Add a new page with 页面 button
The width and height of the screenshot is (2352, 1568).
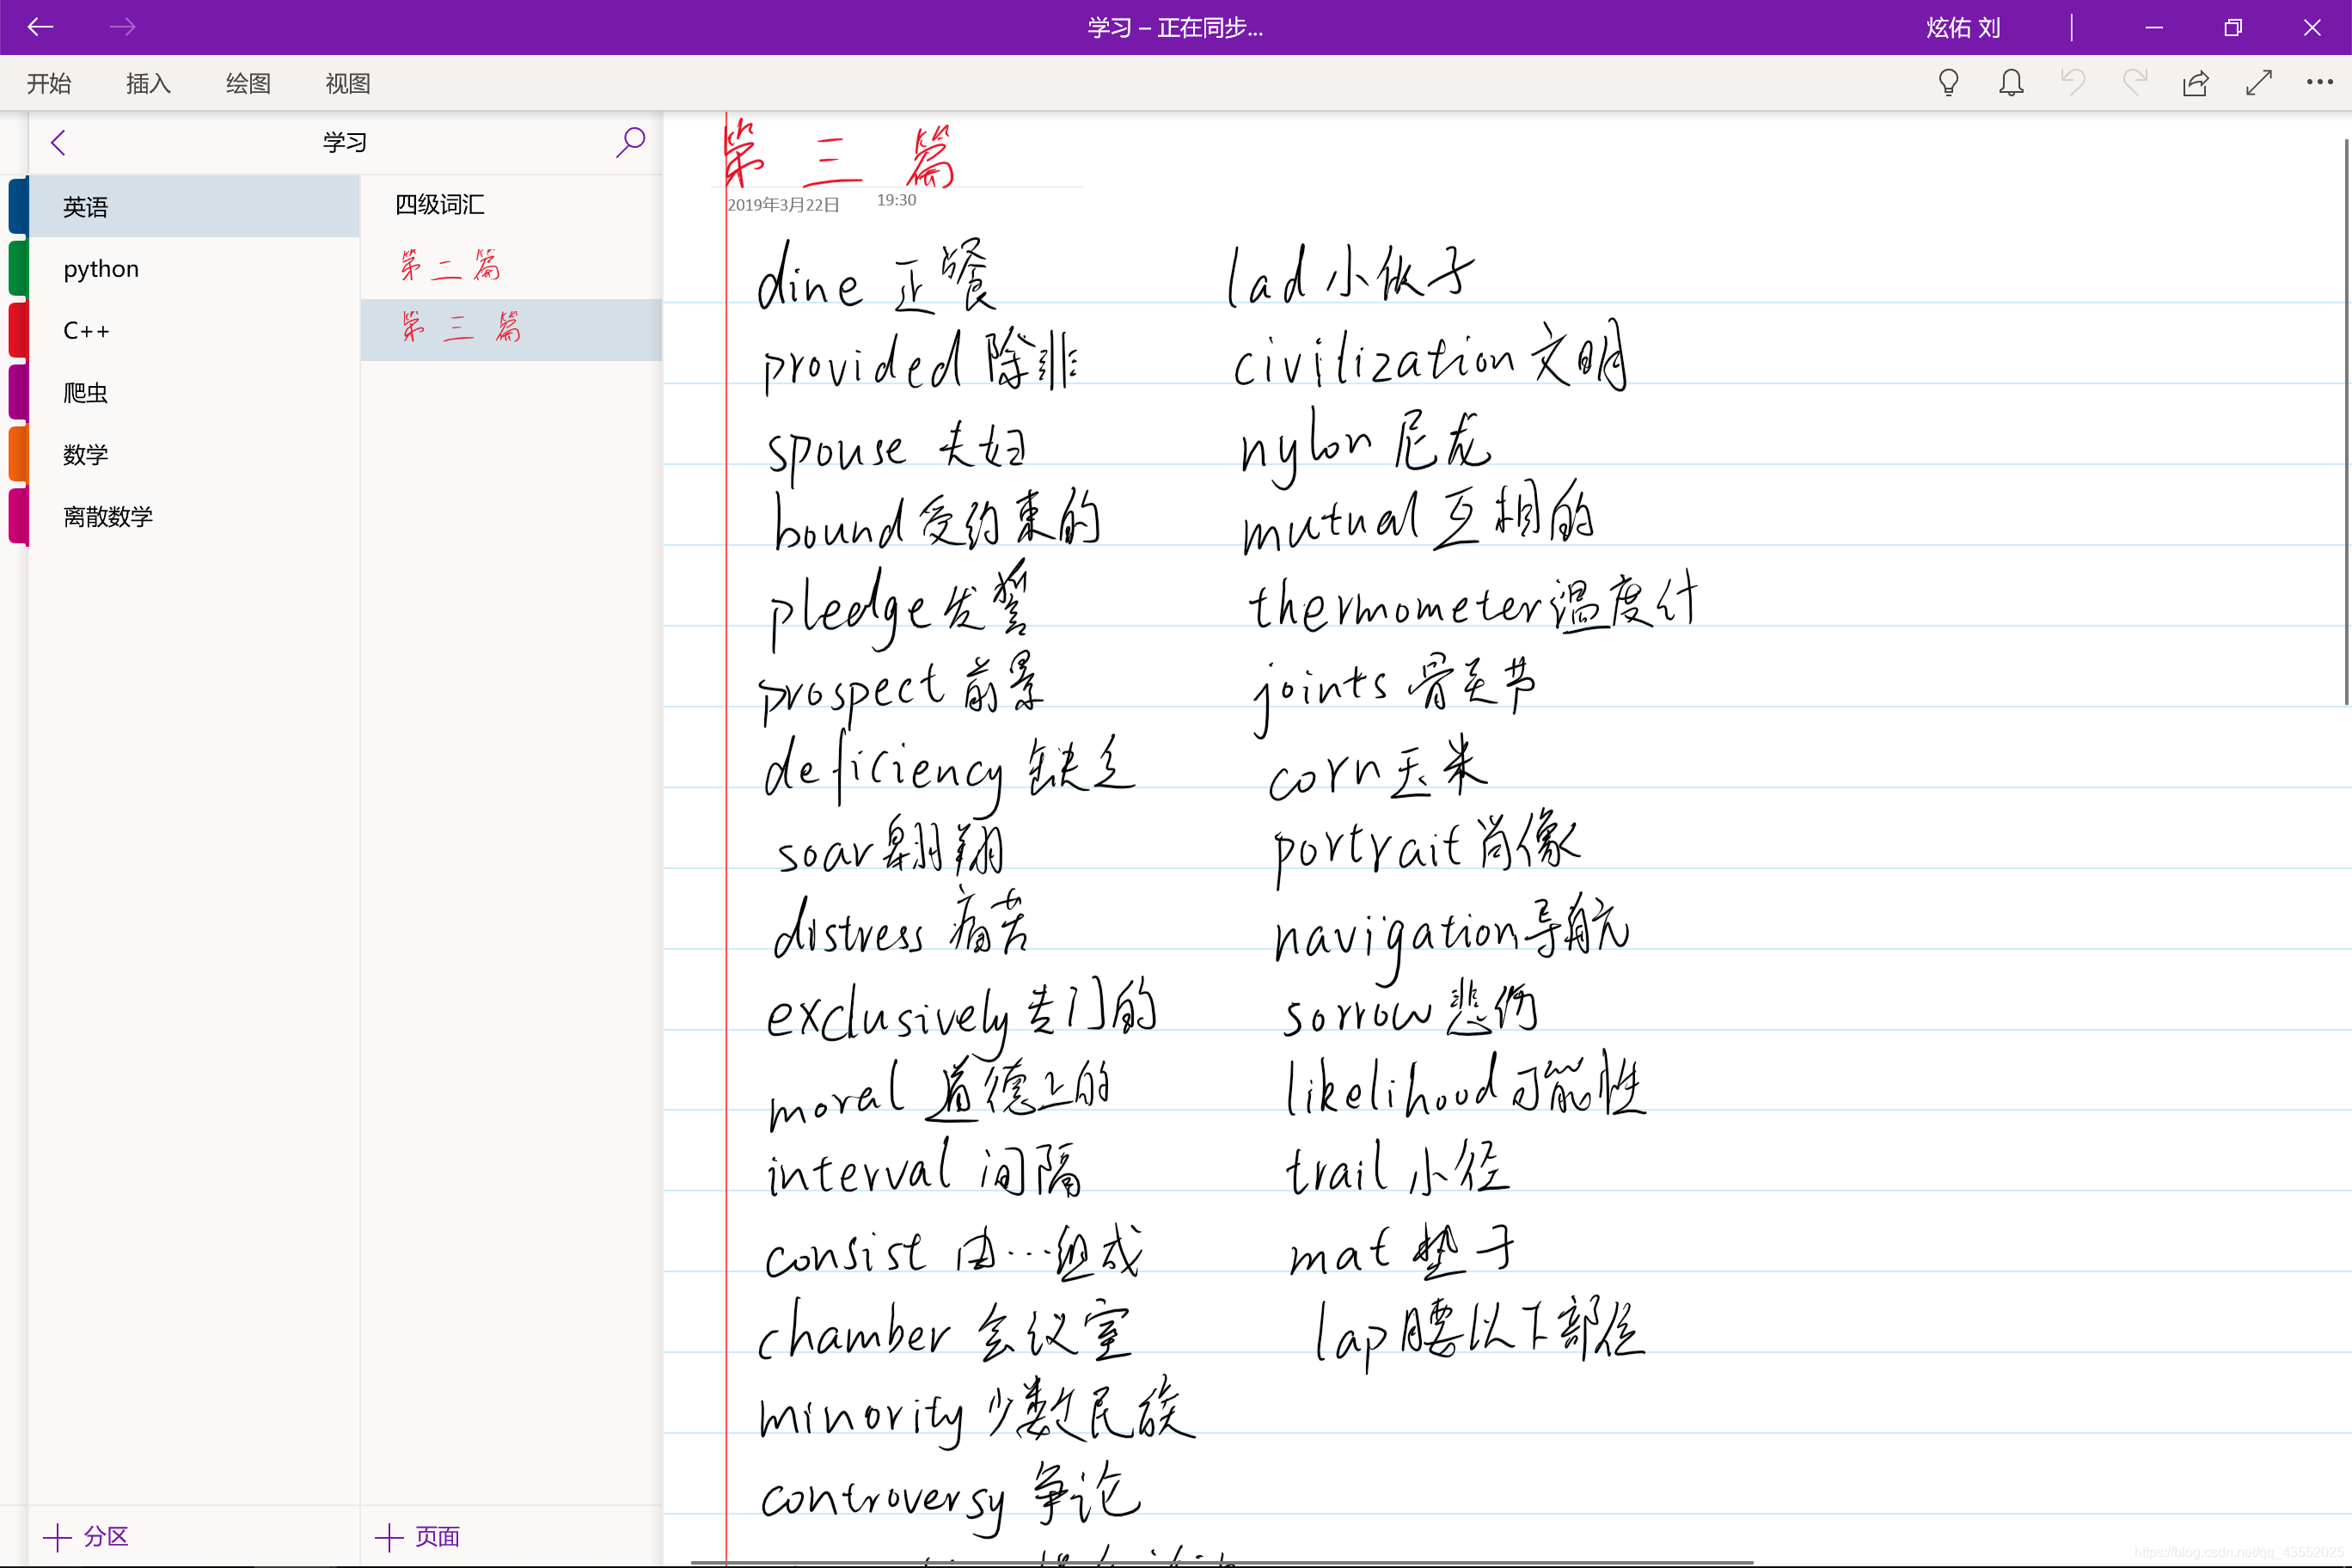pyautogui.click(x=417, y=1536)
